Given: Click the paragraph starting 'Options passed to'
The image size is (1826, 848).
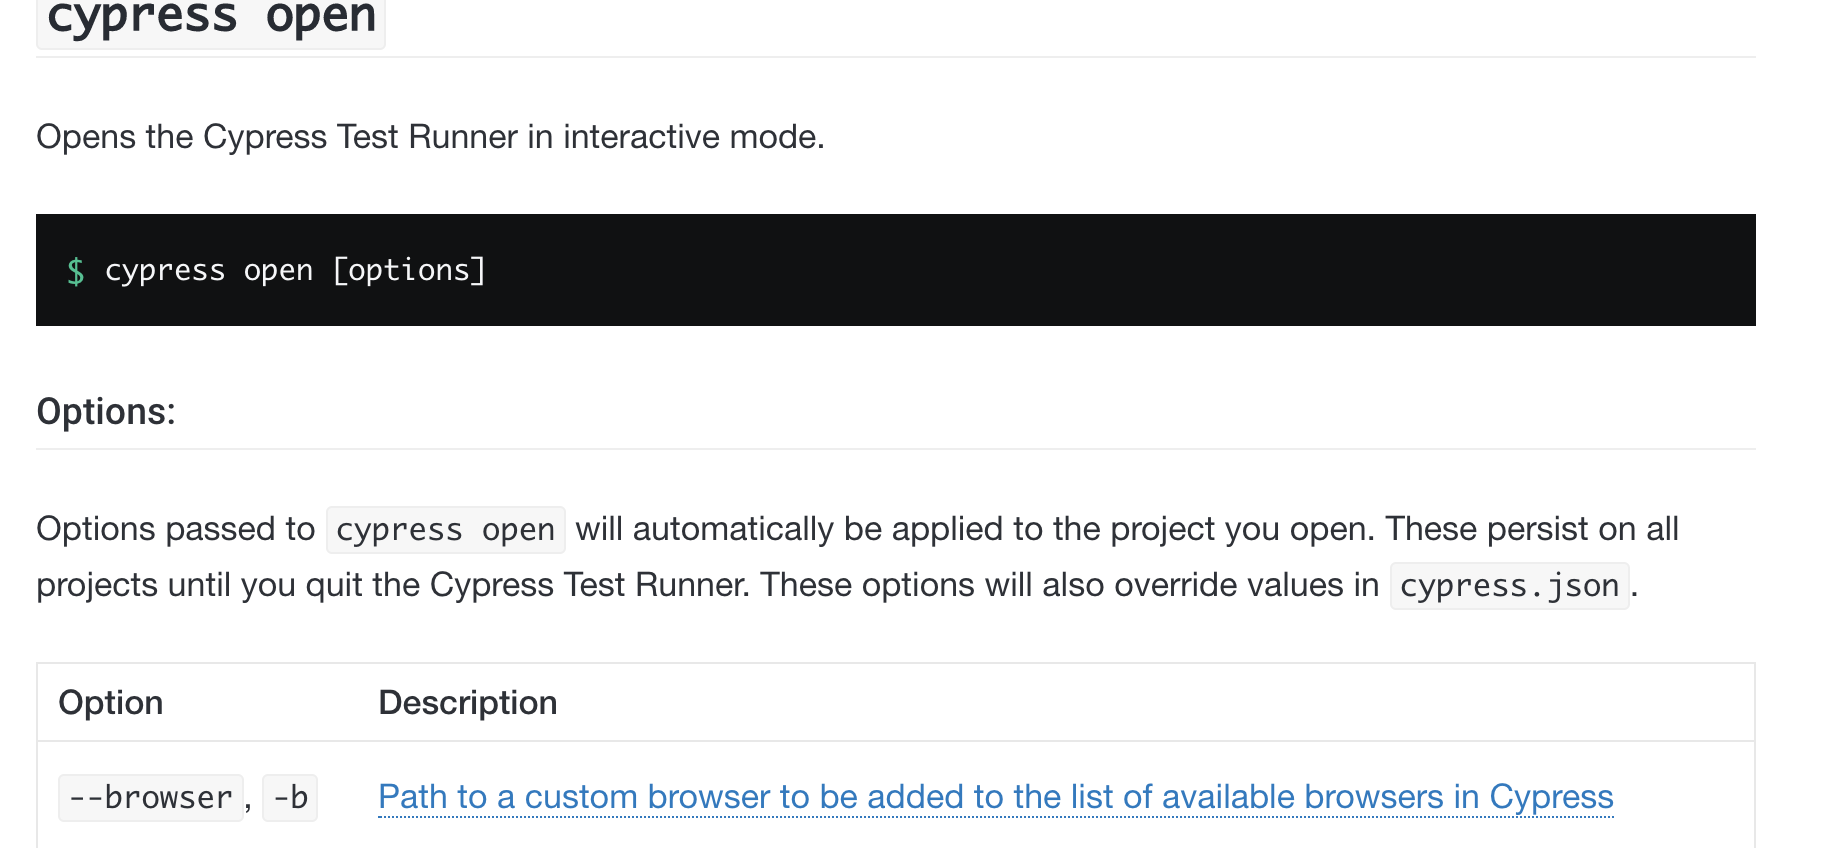Looking at the screenshot, I should [857, 557].
